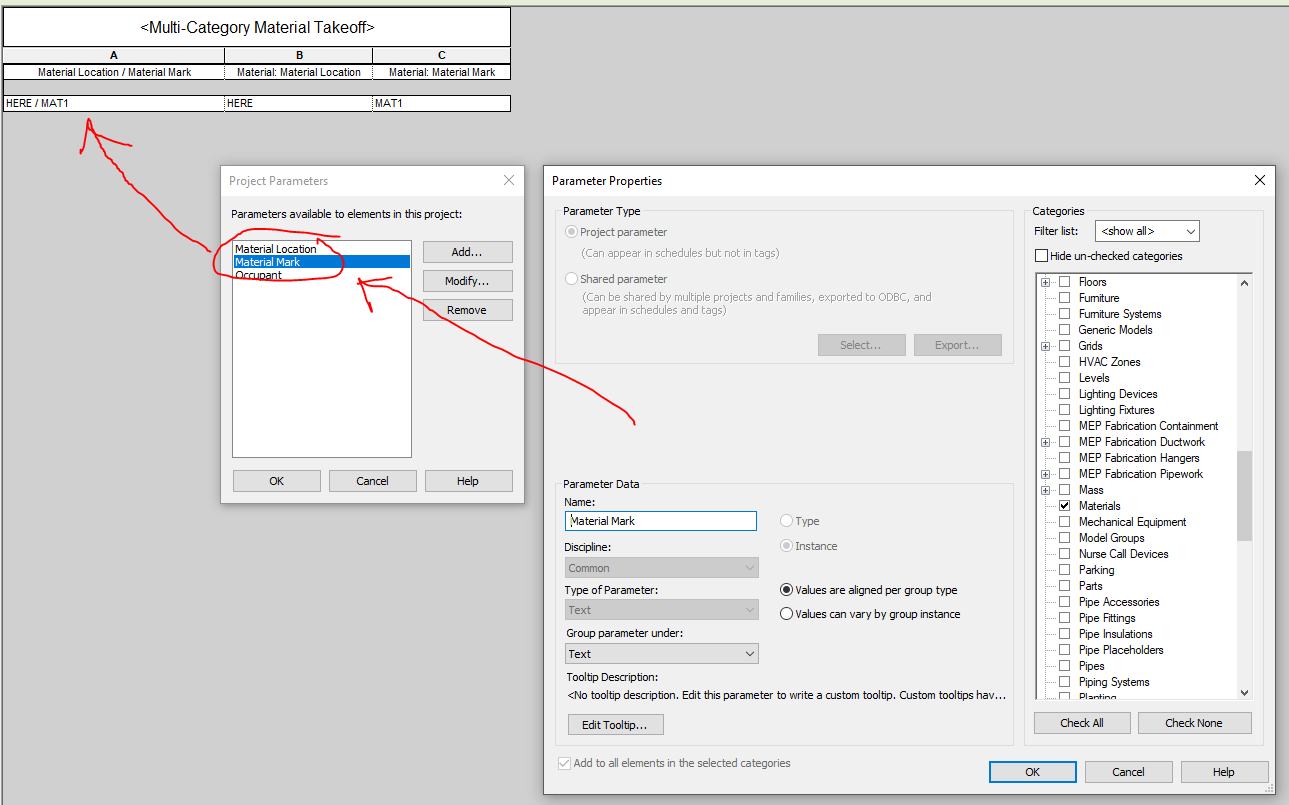Click the Material Mark name field
The width and height of the screenshot is (1289, 805).
click(x=660, y=521)
